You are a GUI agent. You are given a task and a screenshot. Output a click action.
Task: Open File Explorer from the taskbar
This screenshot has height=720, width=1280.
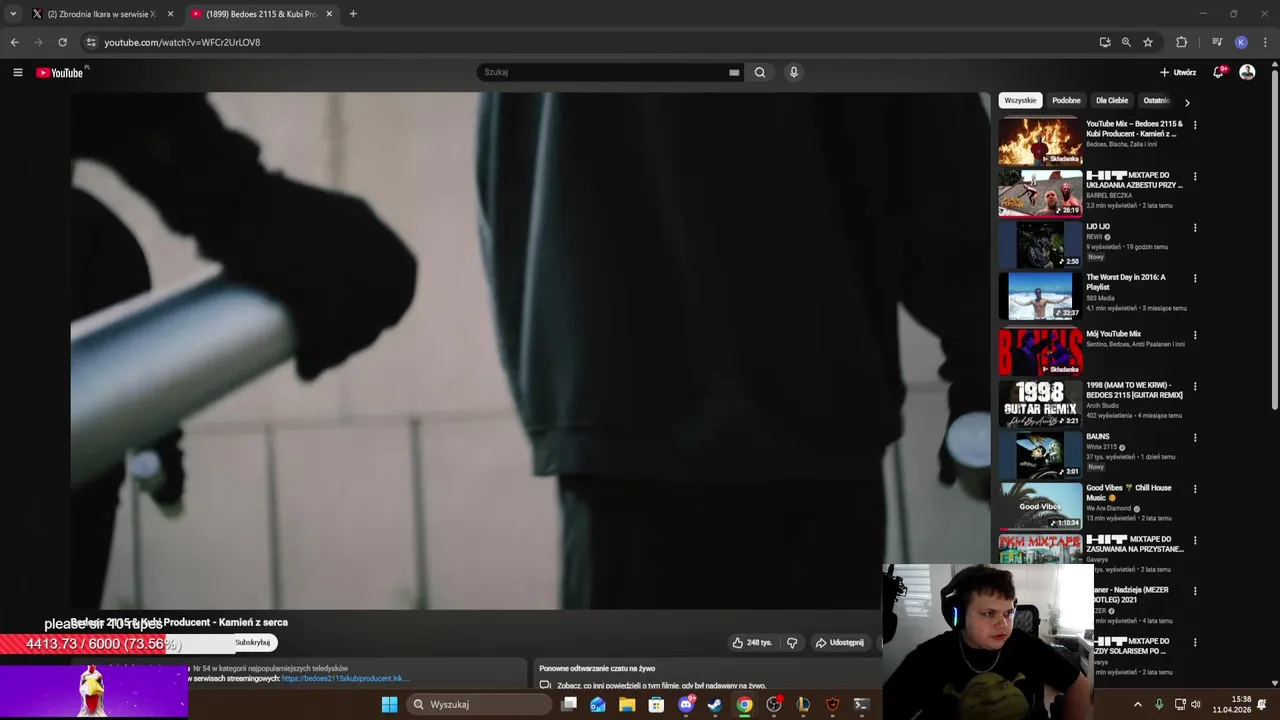(627, 704)
